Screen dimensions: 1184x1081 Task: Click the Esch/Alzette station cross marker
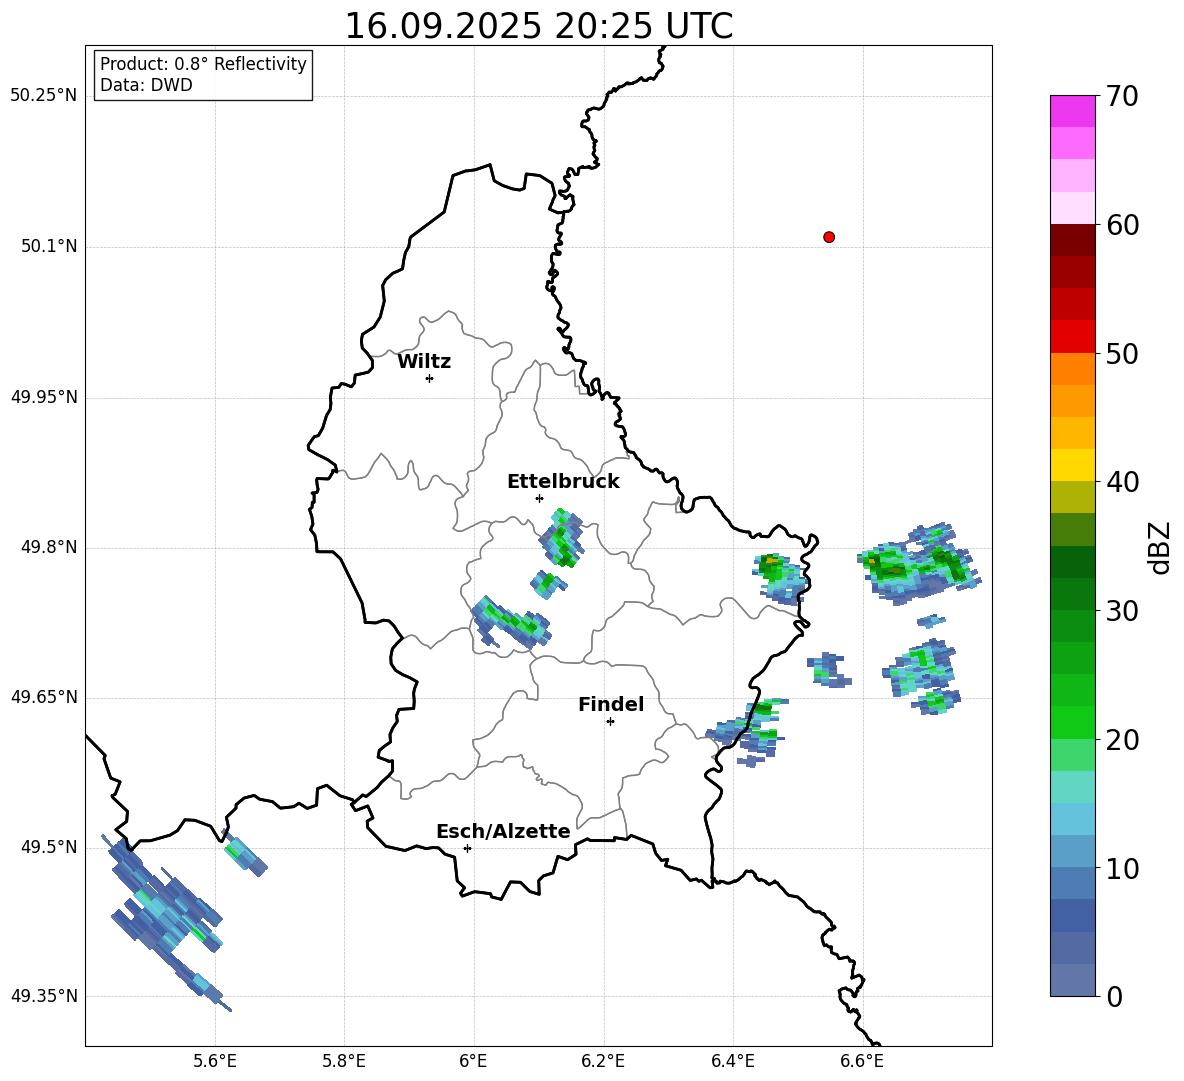(x=467, y=848)
